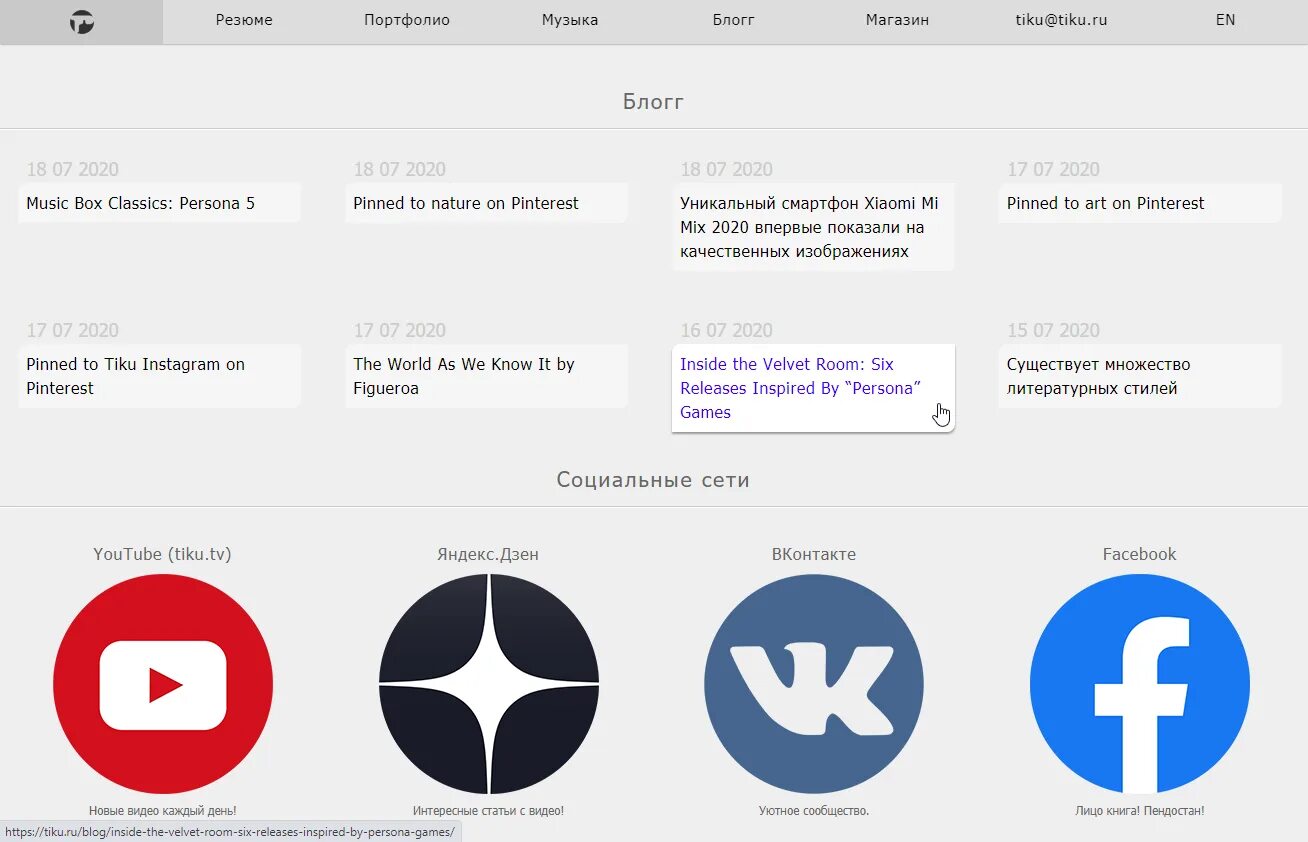Click the tiku@tiku.ru email link

1061,20
